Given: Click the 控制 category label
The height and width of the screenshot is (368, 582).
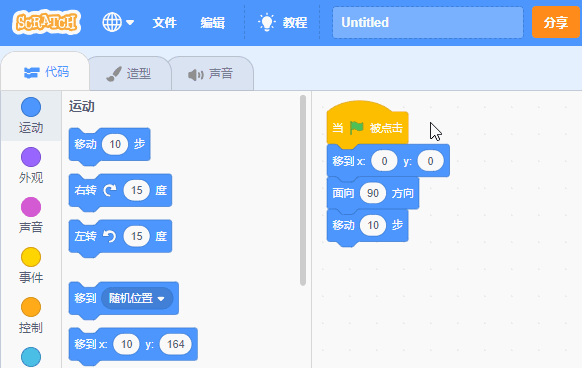Looking at the screenshot, I should click(31, 328).
